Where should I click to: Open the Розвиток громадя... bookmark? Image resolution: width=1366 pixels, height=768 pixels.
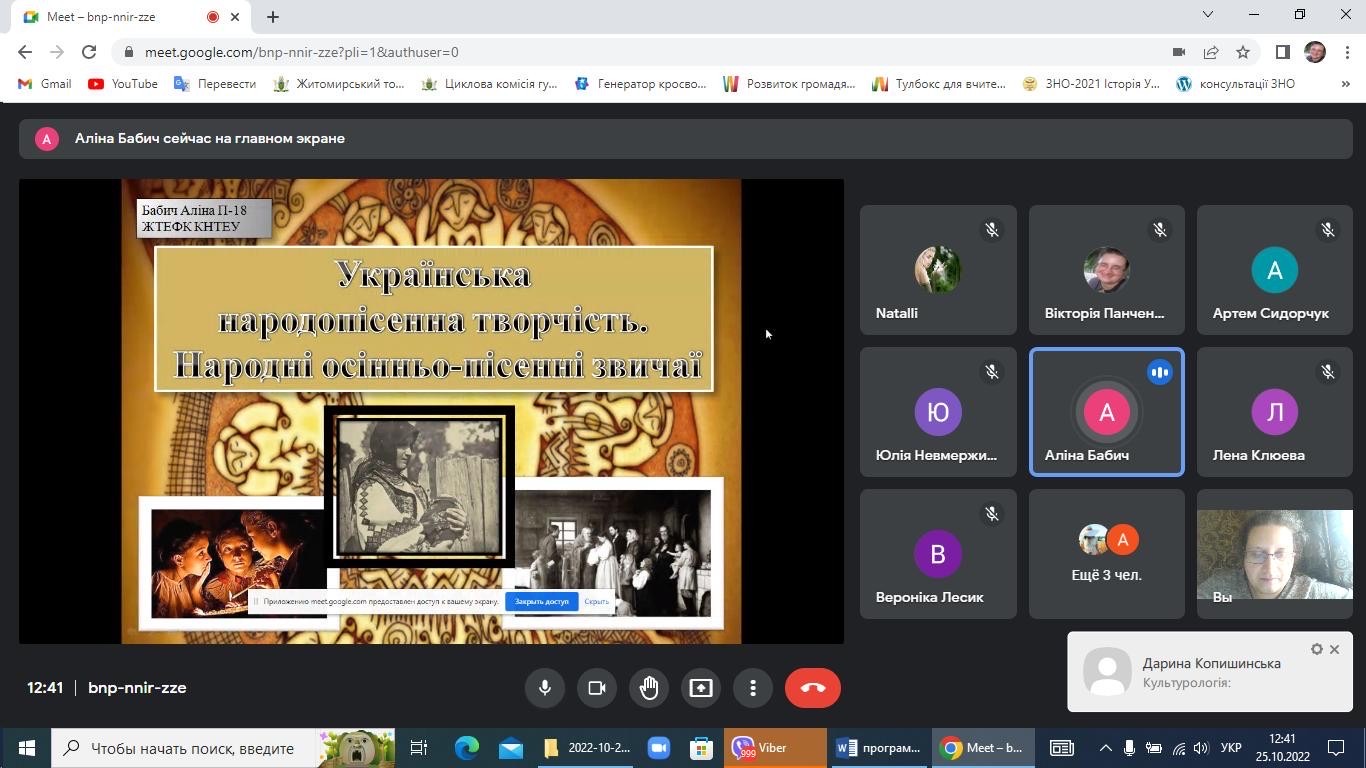click(x=789, y=84)
